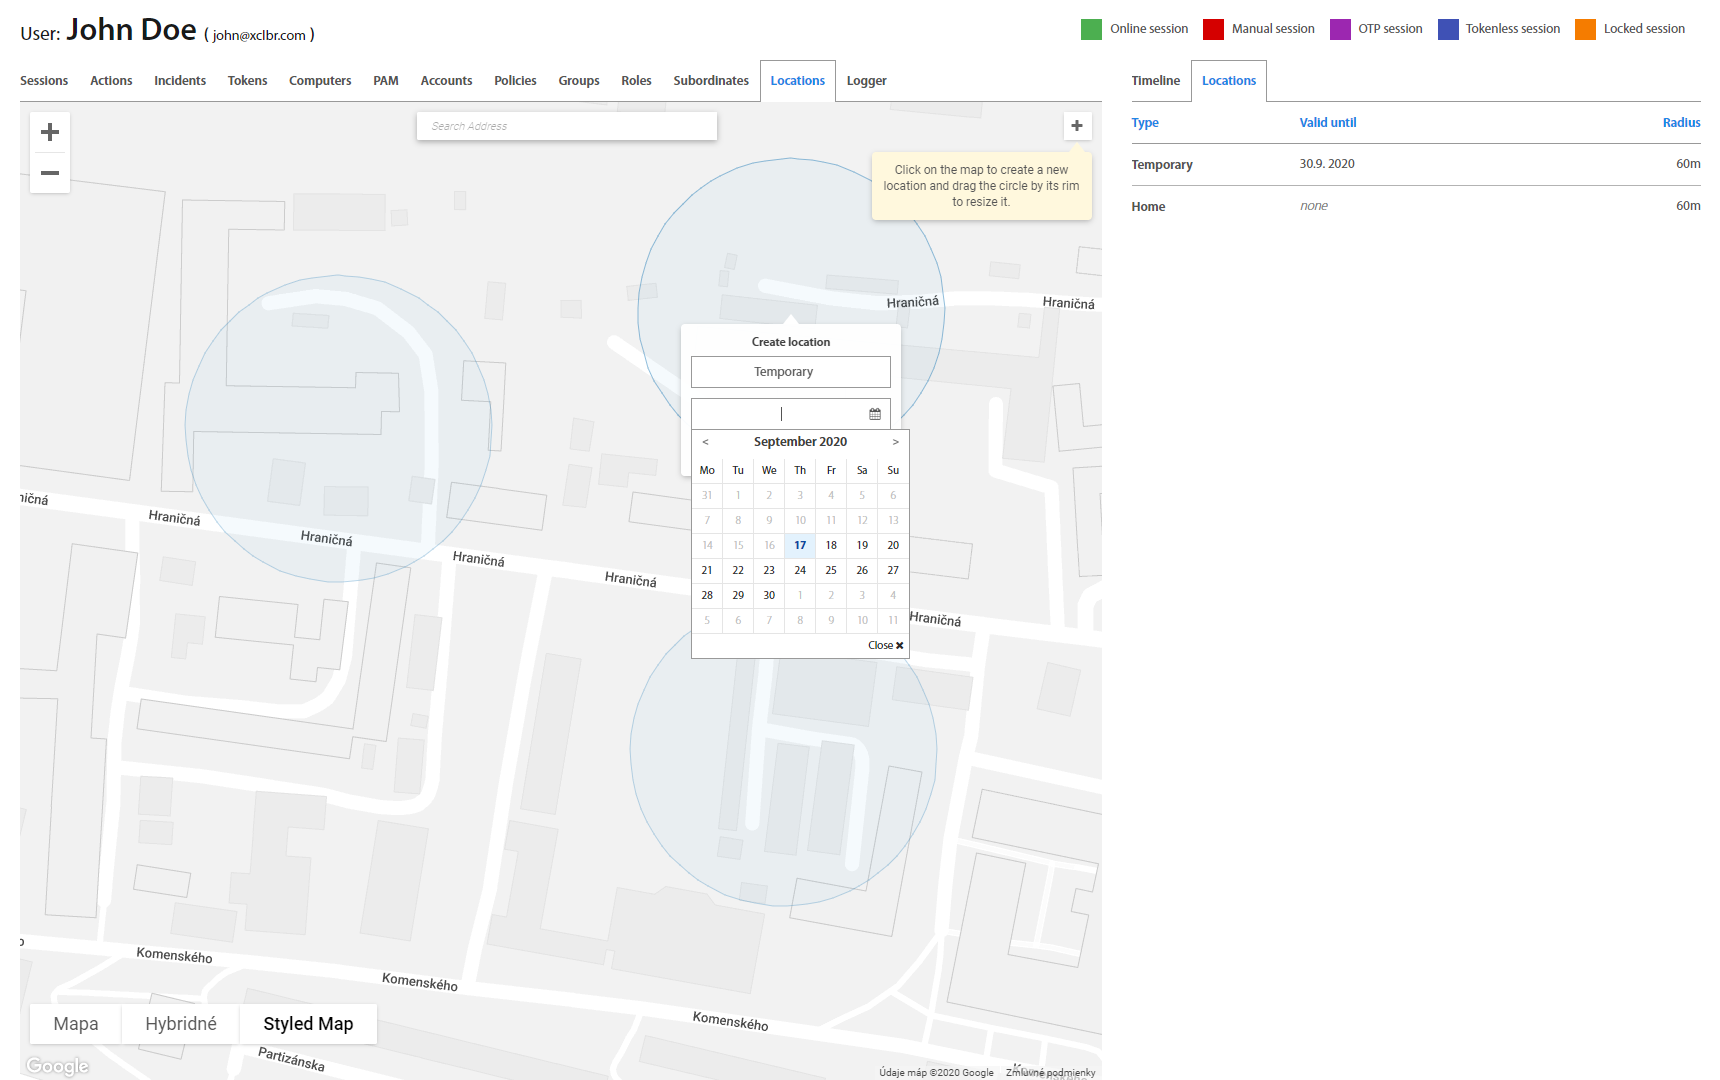
Task: Switch map to Hybridné view
Action: pos(181,1024)
